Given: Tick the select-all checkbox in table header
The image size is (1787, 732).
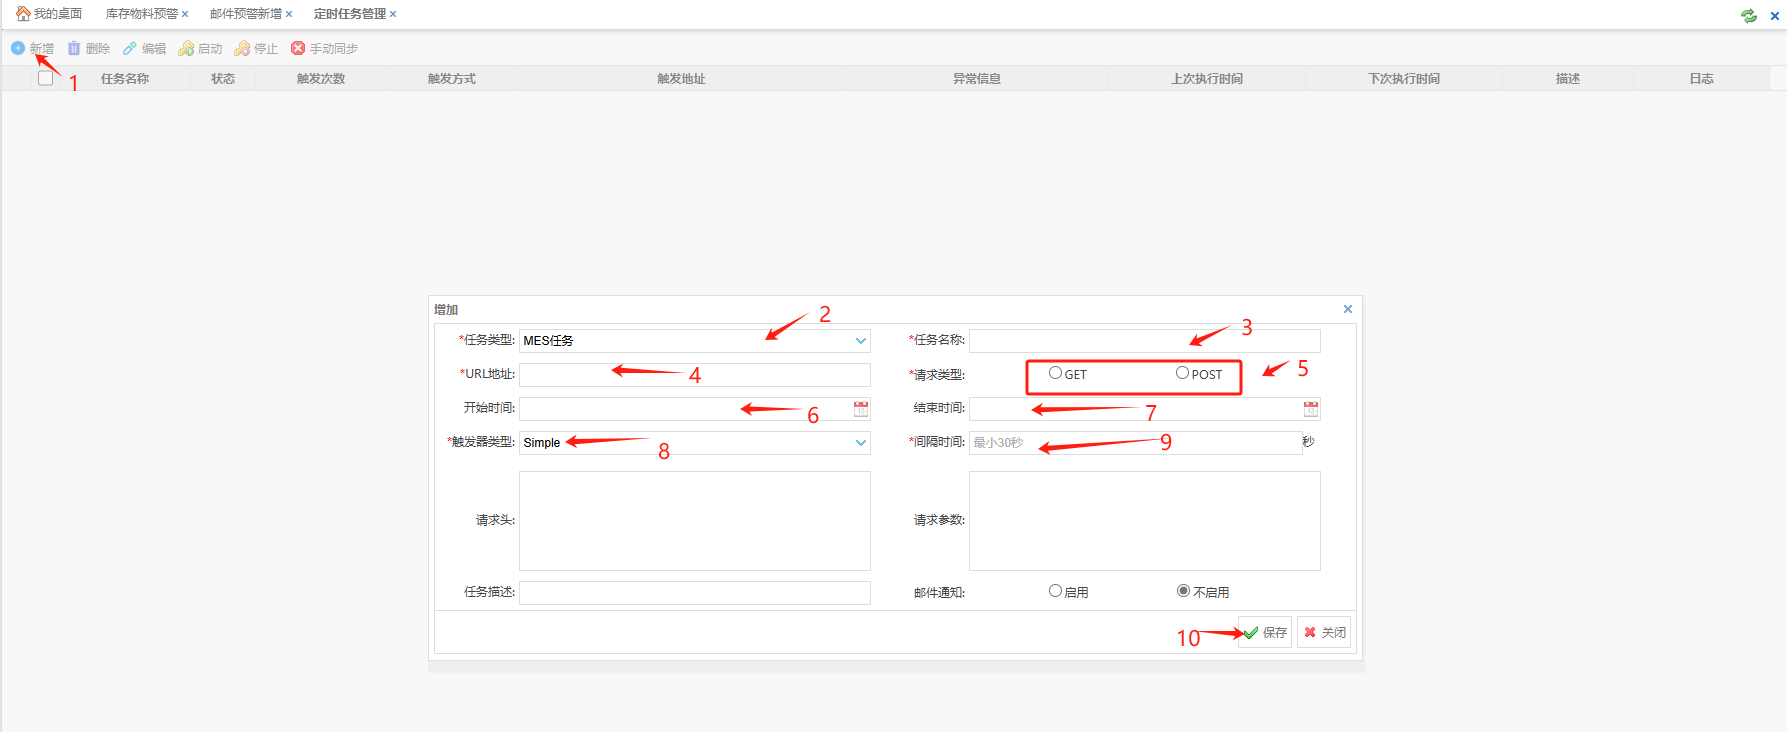Looking at the screenshot, I should (x=45, y=78).
